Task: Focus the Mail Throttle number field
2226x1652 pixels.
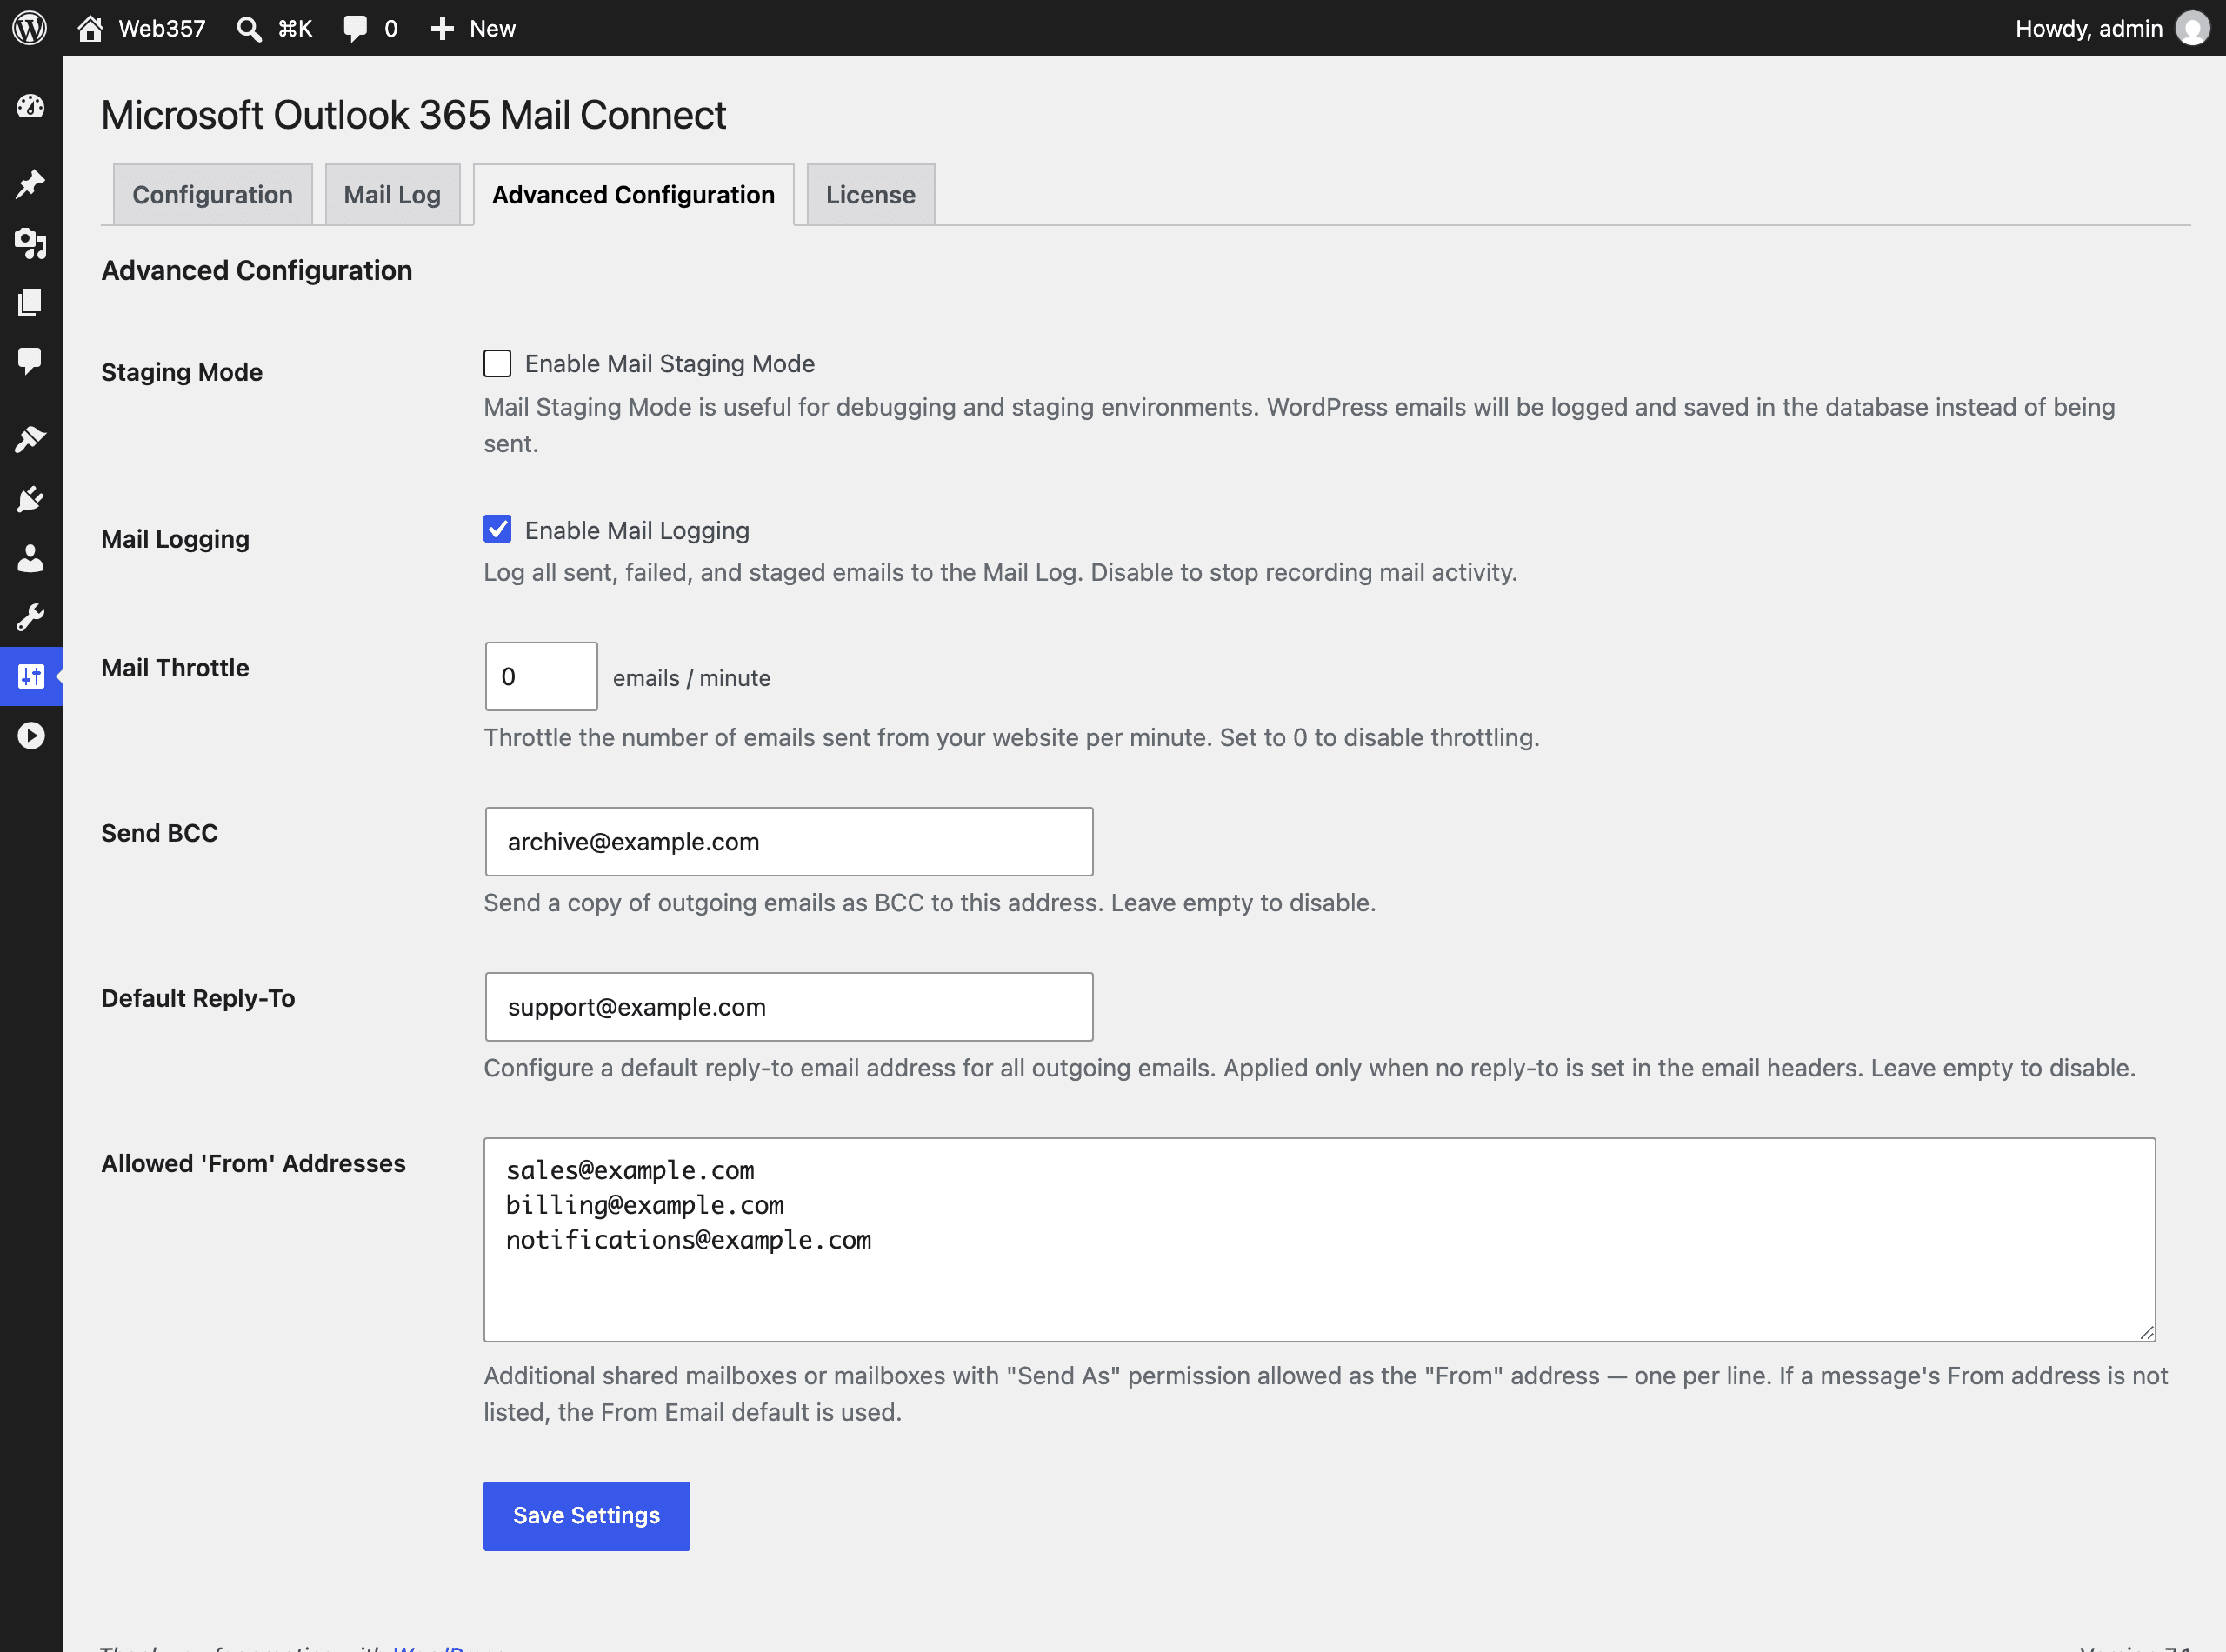Action: tap(541, 677)
